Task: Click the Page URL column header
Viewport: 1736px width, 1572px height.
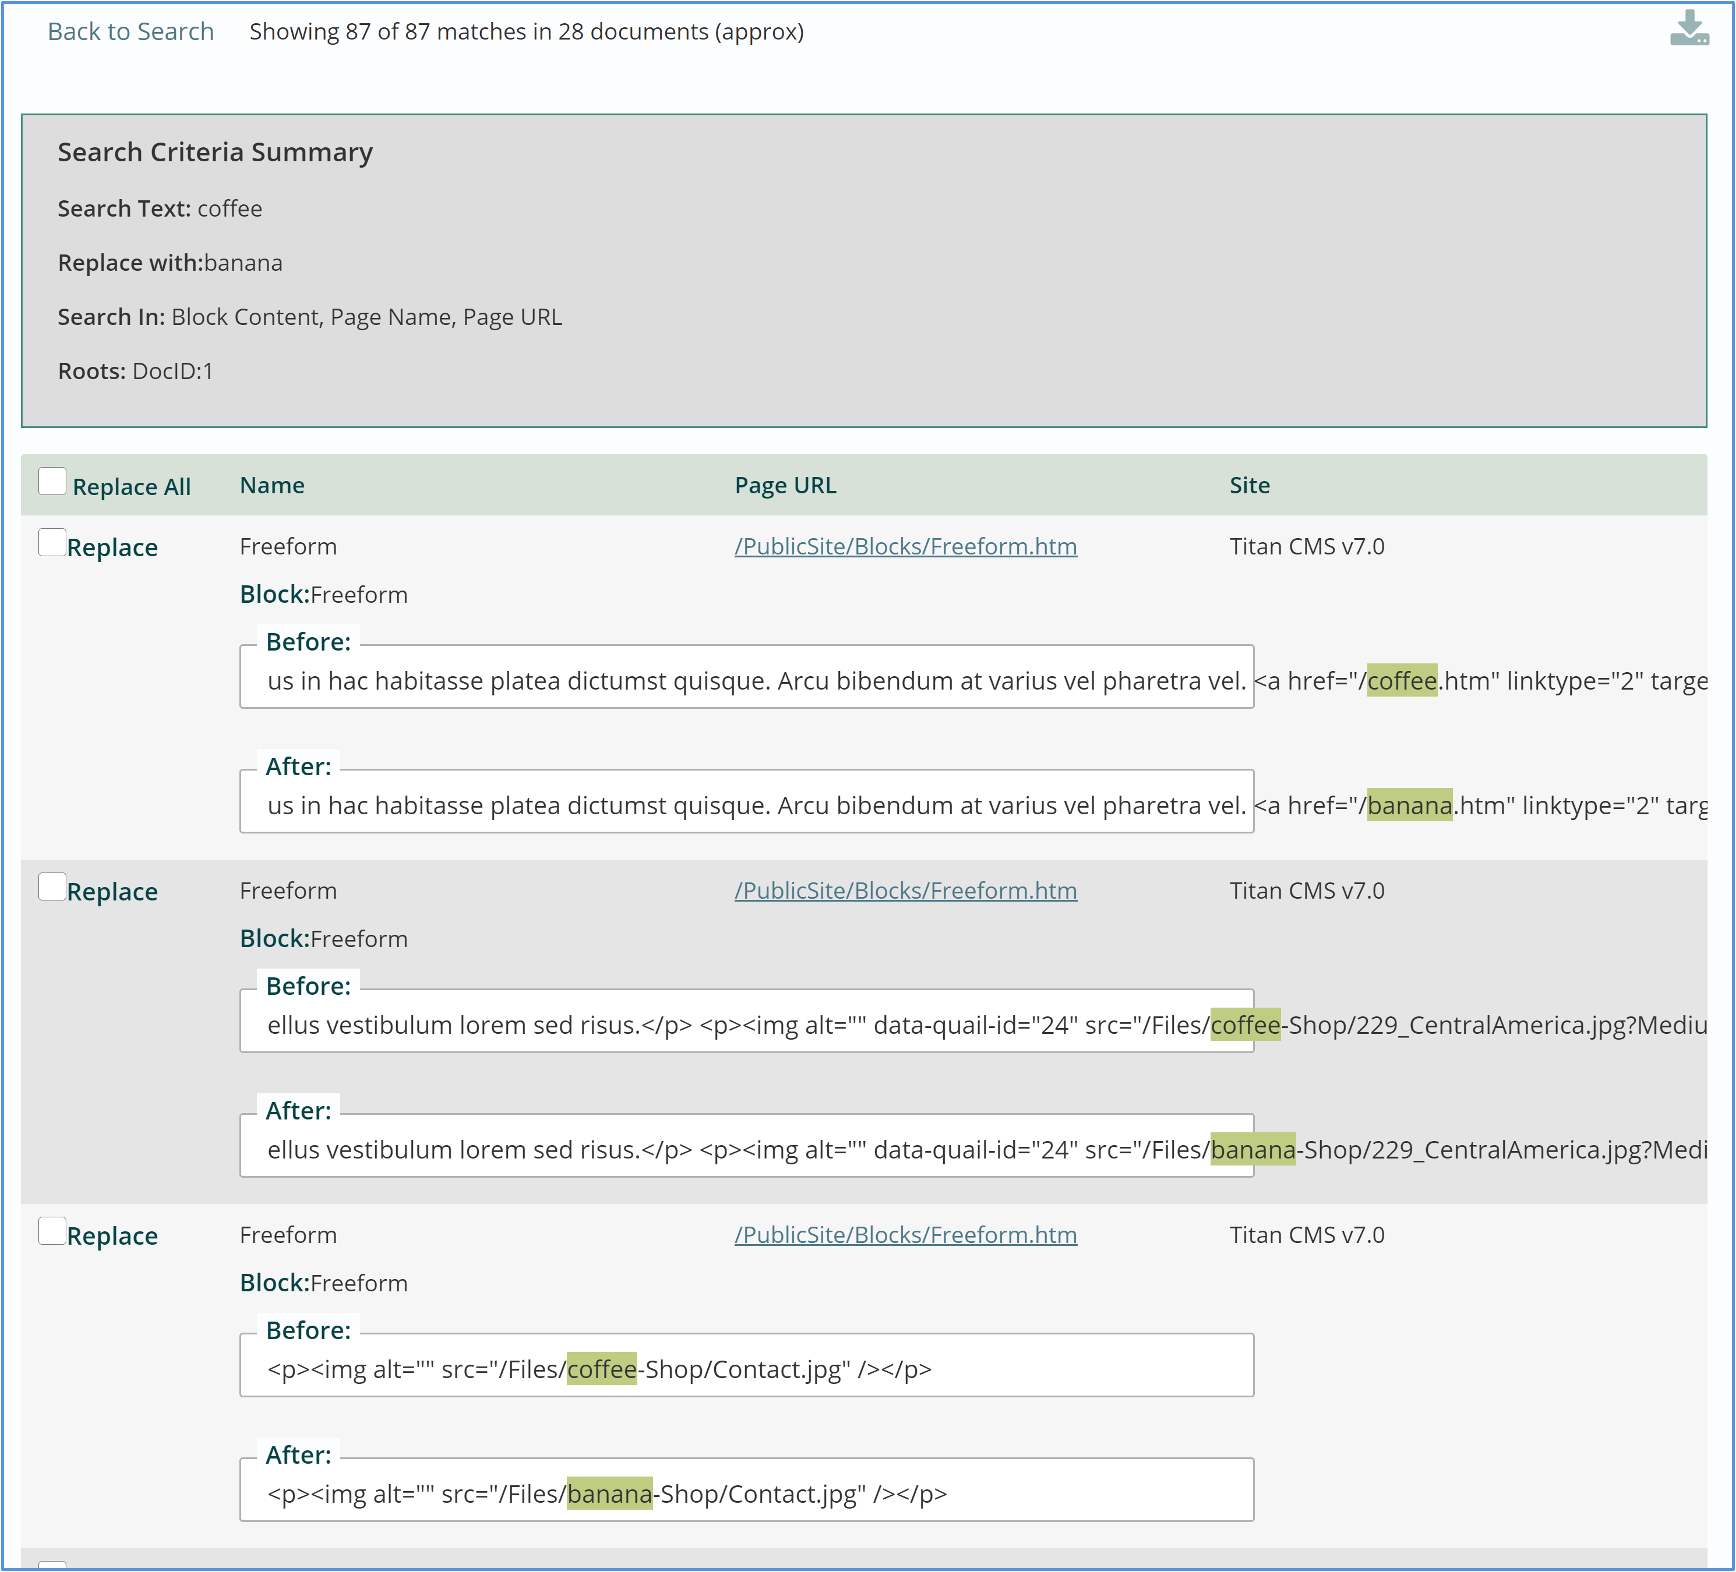Action: coord(785,486)
